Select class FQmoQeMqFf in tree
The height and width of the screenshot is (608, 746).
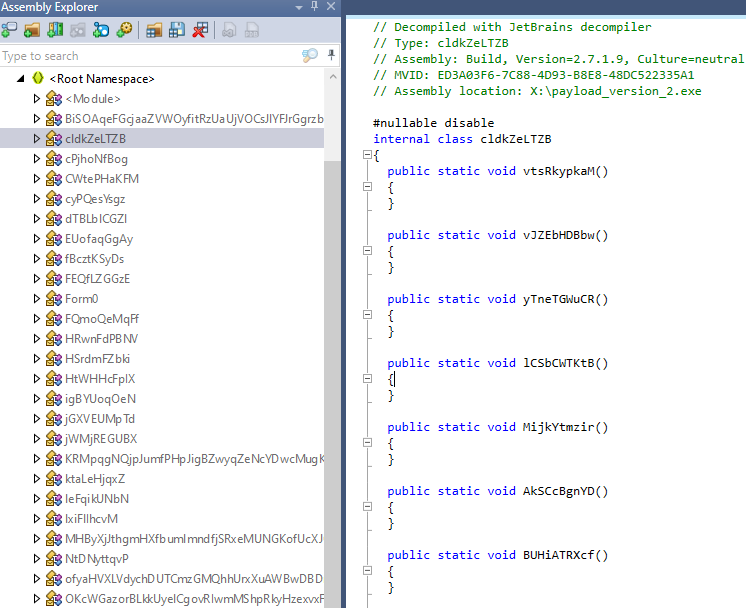tap(102, 318)
